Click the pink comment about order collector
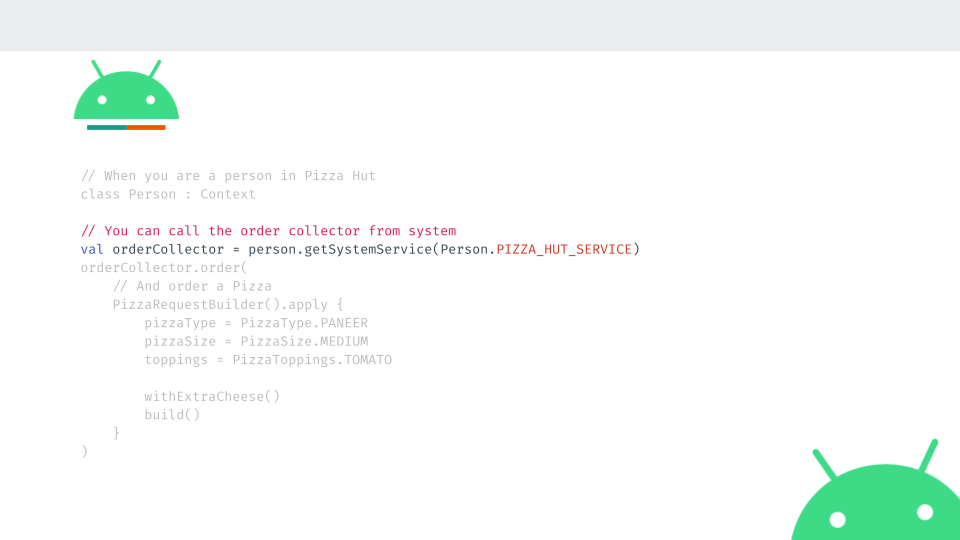This screenshot has height=540, width=960. [268, 231]
